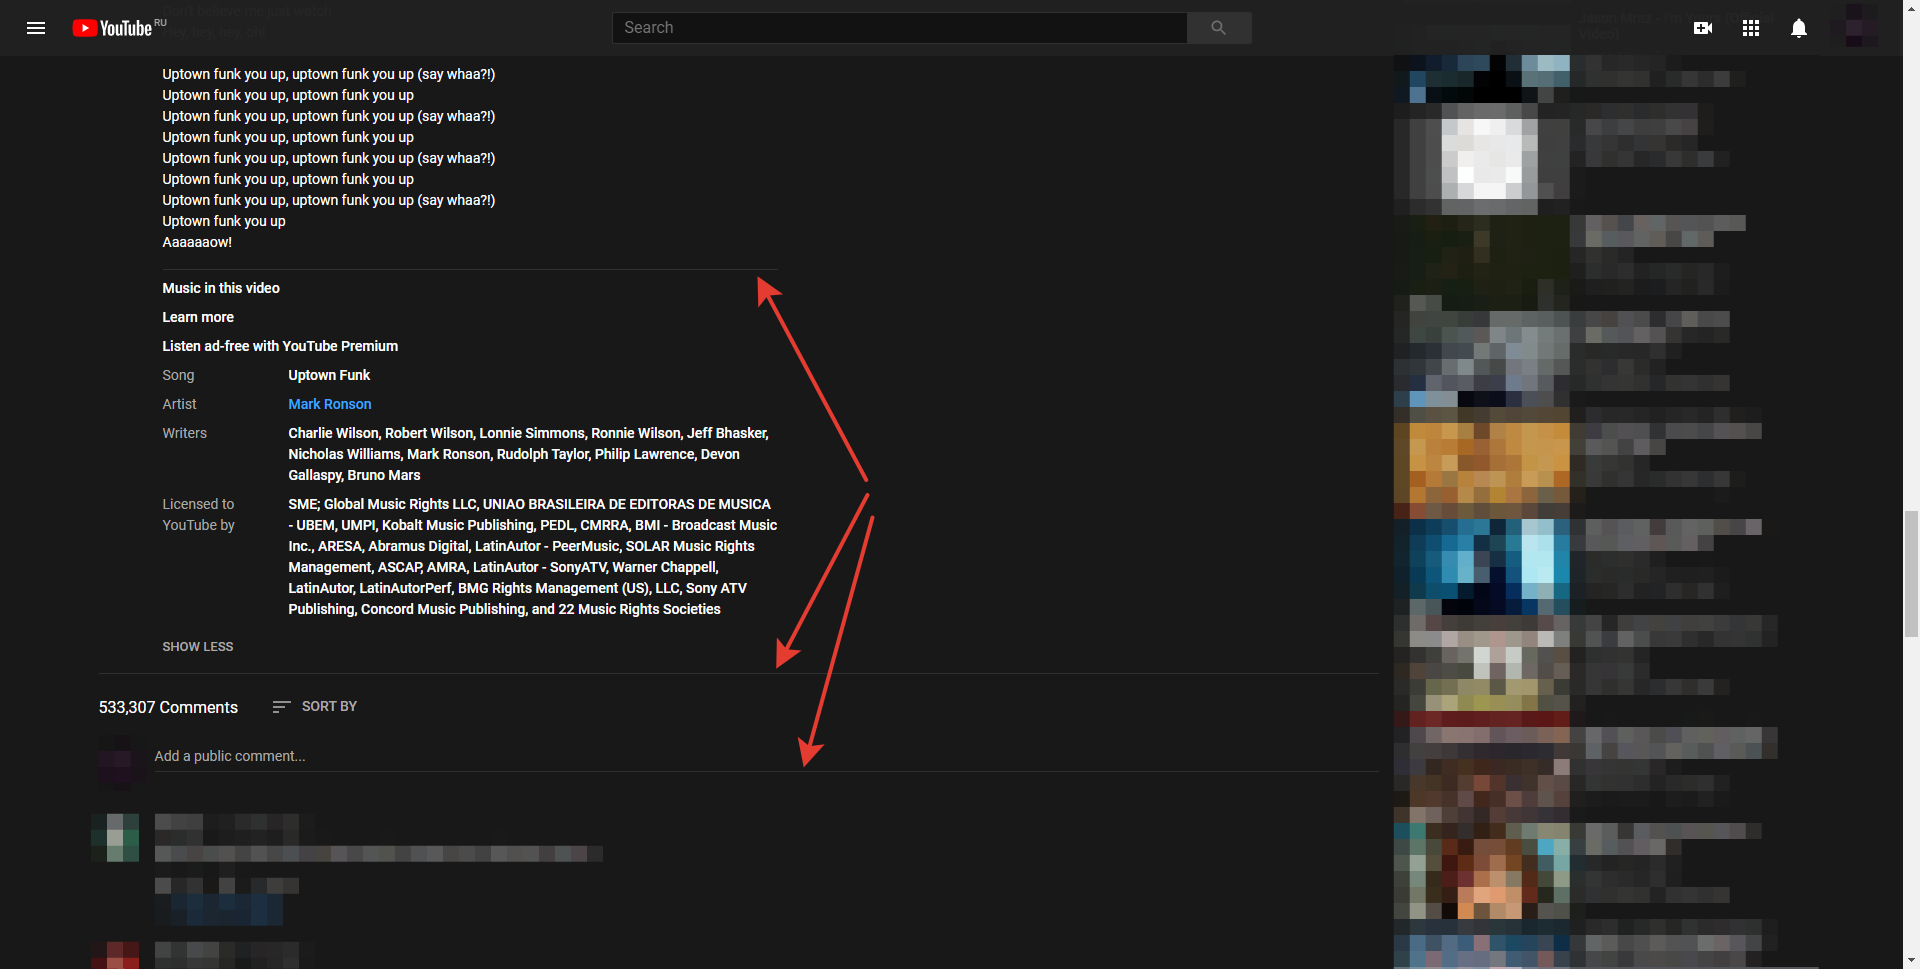This screenshot has height=969, width=1920.
Task: Open the SORT BY dropdown for comments
Action: [329, 706]
